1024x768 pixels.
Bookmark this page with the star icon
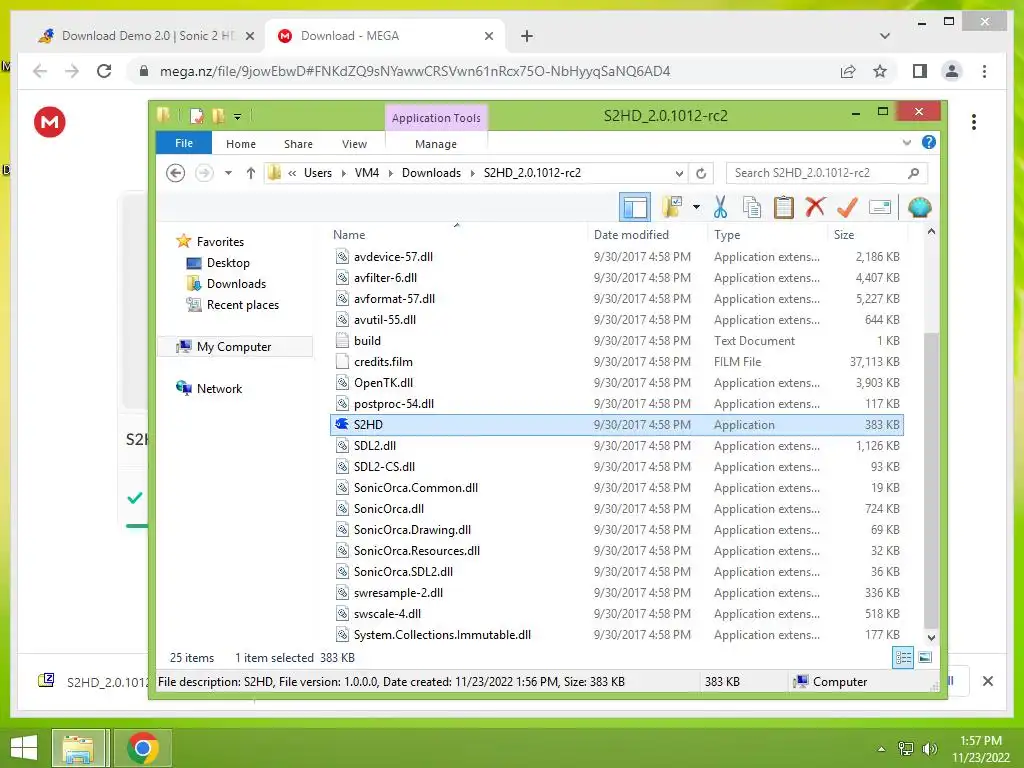pos(880,71)
